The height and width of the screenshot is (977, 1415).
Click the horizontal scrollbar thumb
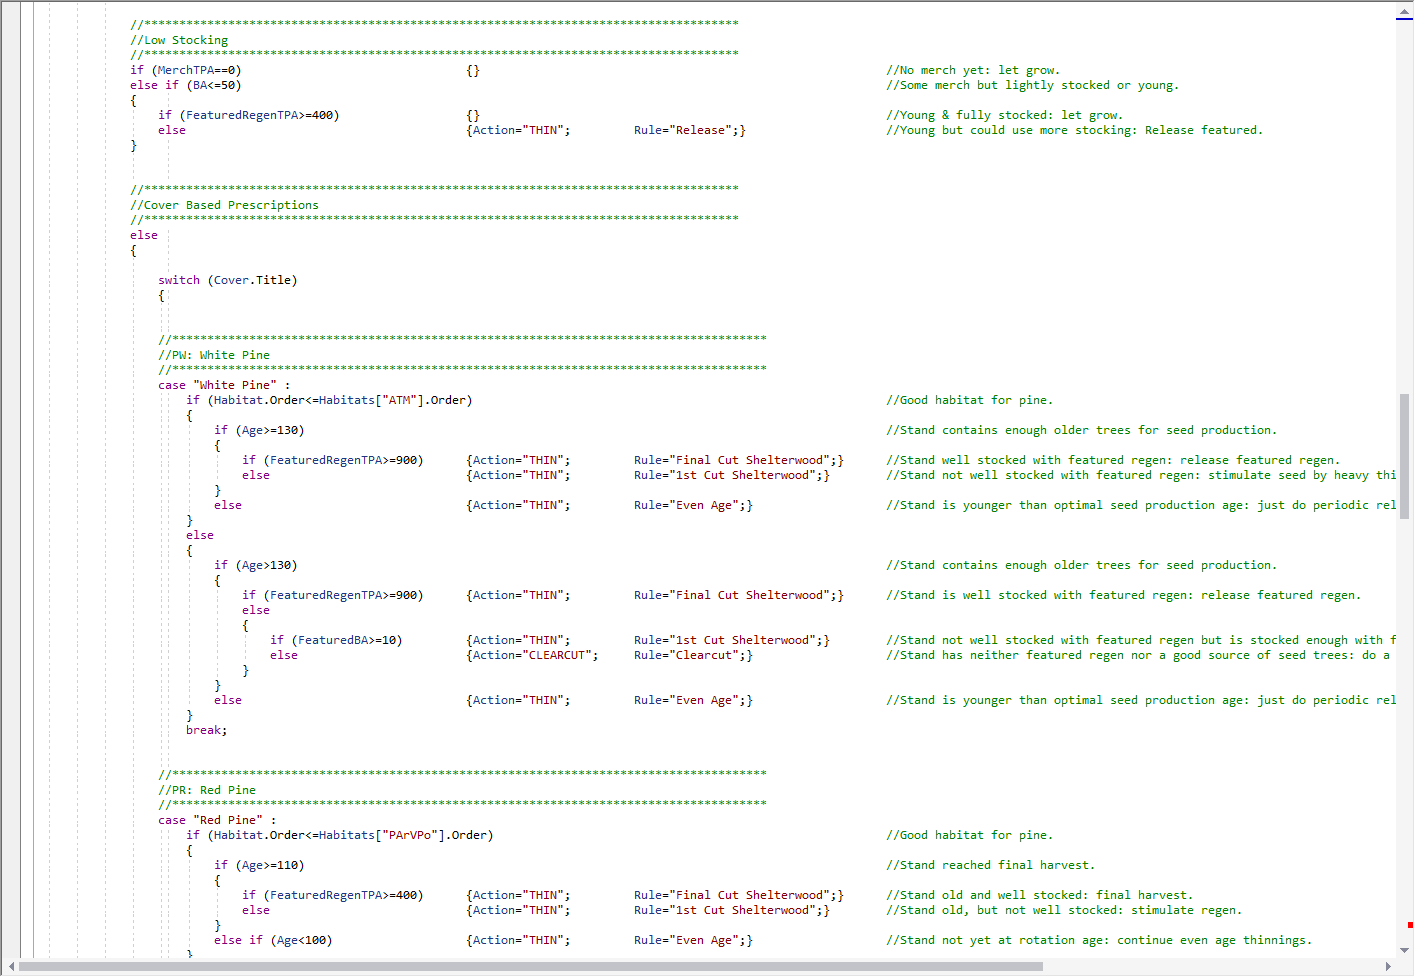pyautogui.click(x=531, y=967)
